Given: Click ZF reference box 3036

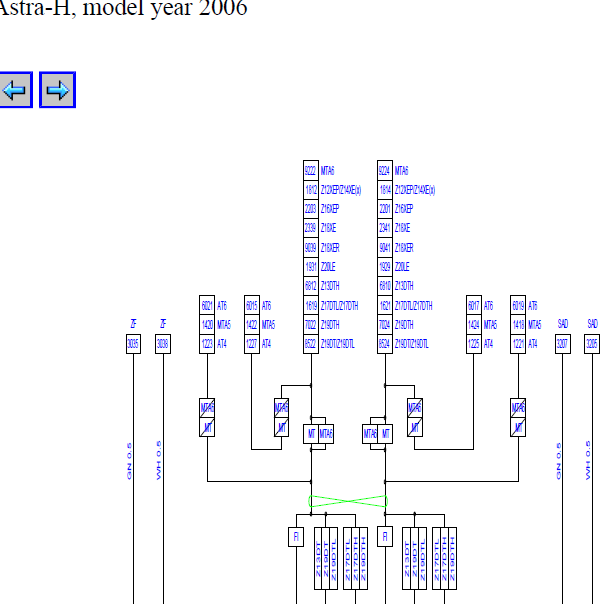Looking at the screenshot, I should pos(163,344).
